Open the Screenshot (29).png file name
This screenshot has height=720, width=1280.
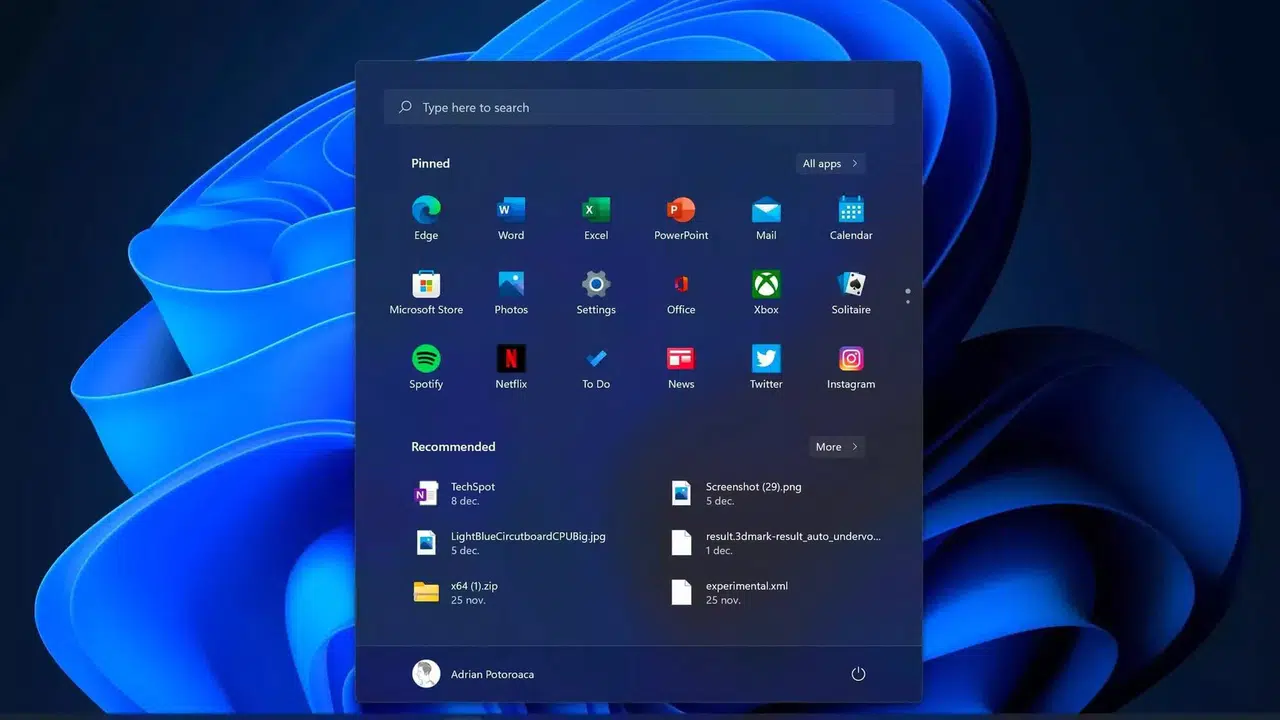[754, 487]
